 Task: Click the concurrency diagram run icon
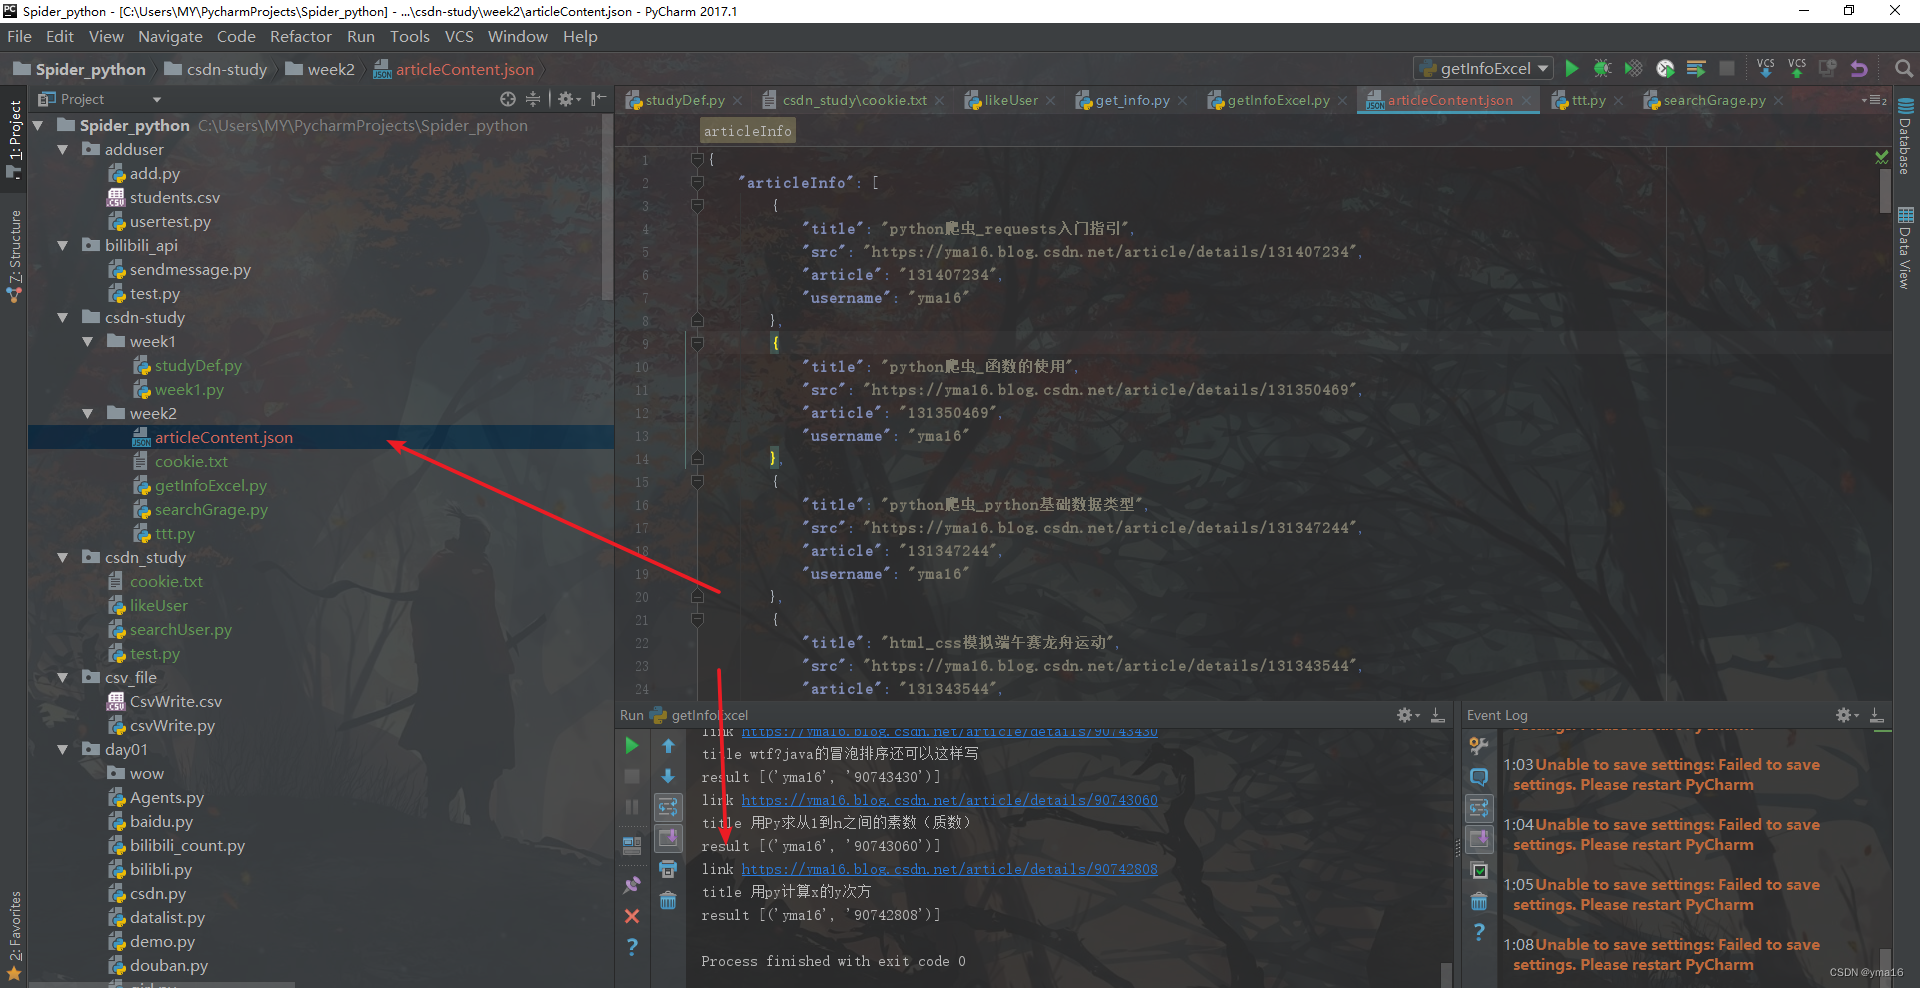(1696, 68)
